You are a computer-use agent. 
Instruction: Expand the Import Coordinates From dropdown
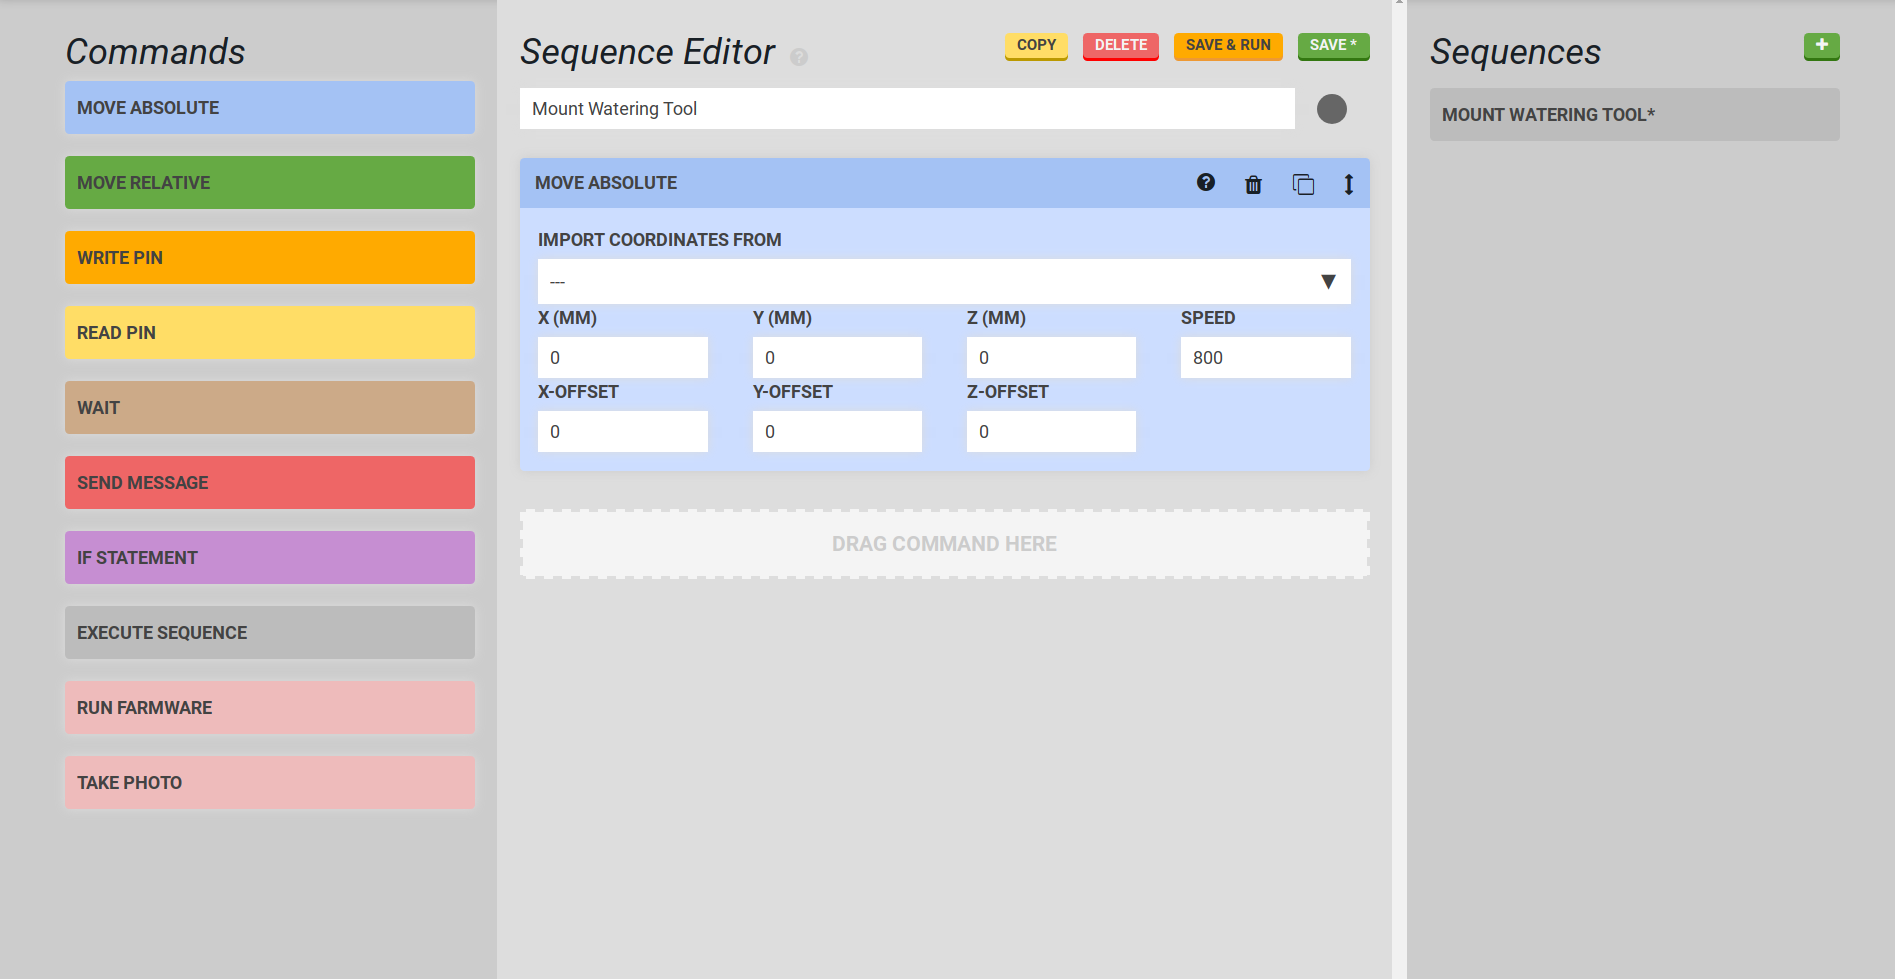943,282
